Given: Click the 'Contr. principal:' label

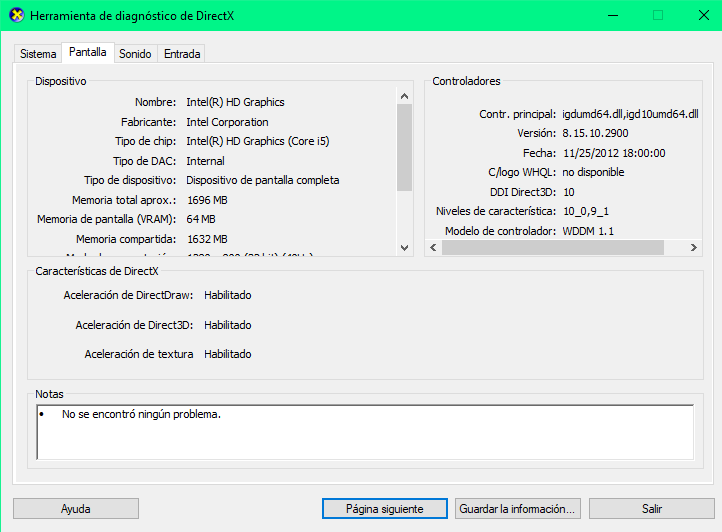Looking at the screenshot, I should (518, 114).
